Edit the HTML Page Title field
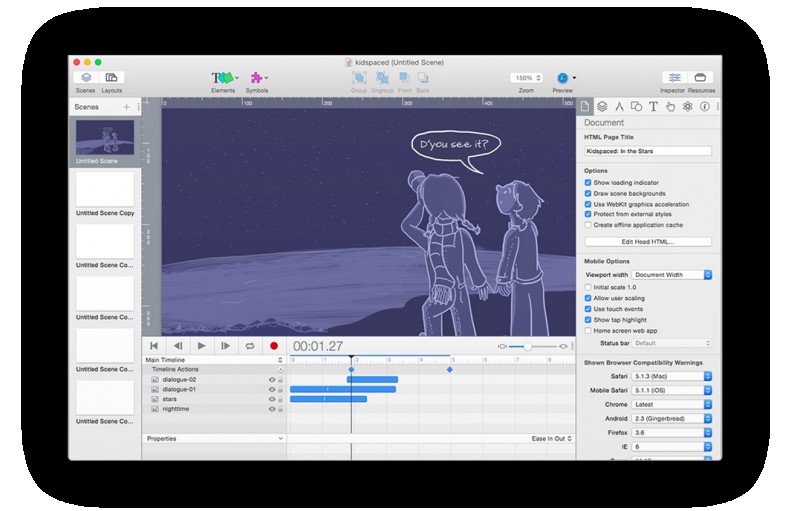Image resolution: width=800 pixels, height=511 pixels. (648, 151)
